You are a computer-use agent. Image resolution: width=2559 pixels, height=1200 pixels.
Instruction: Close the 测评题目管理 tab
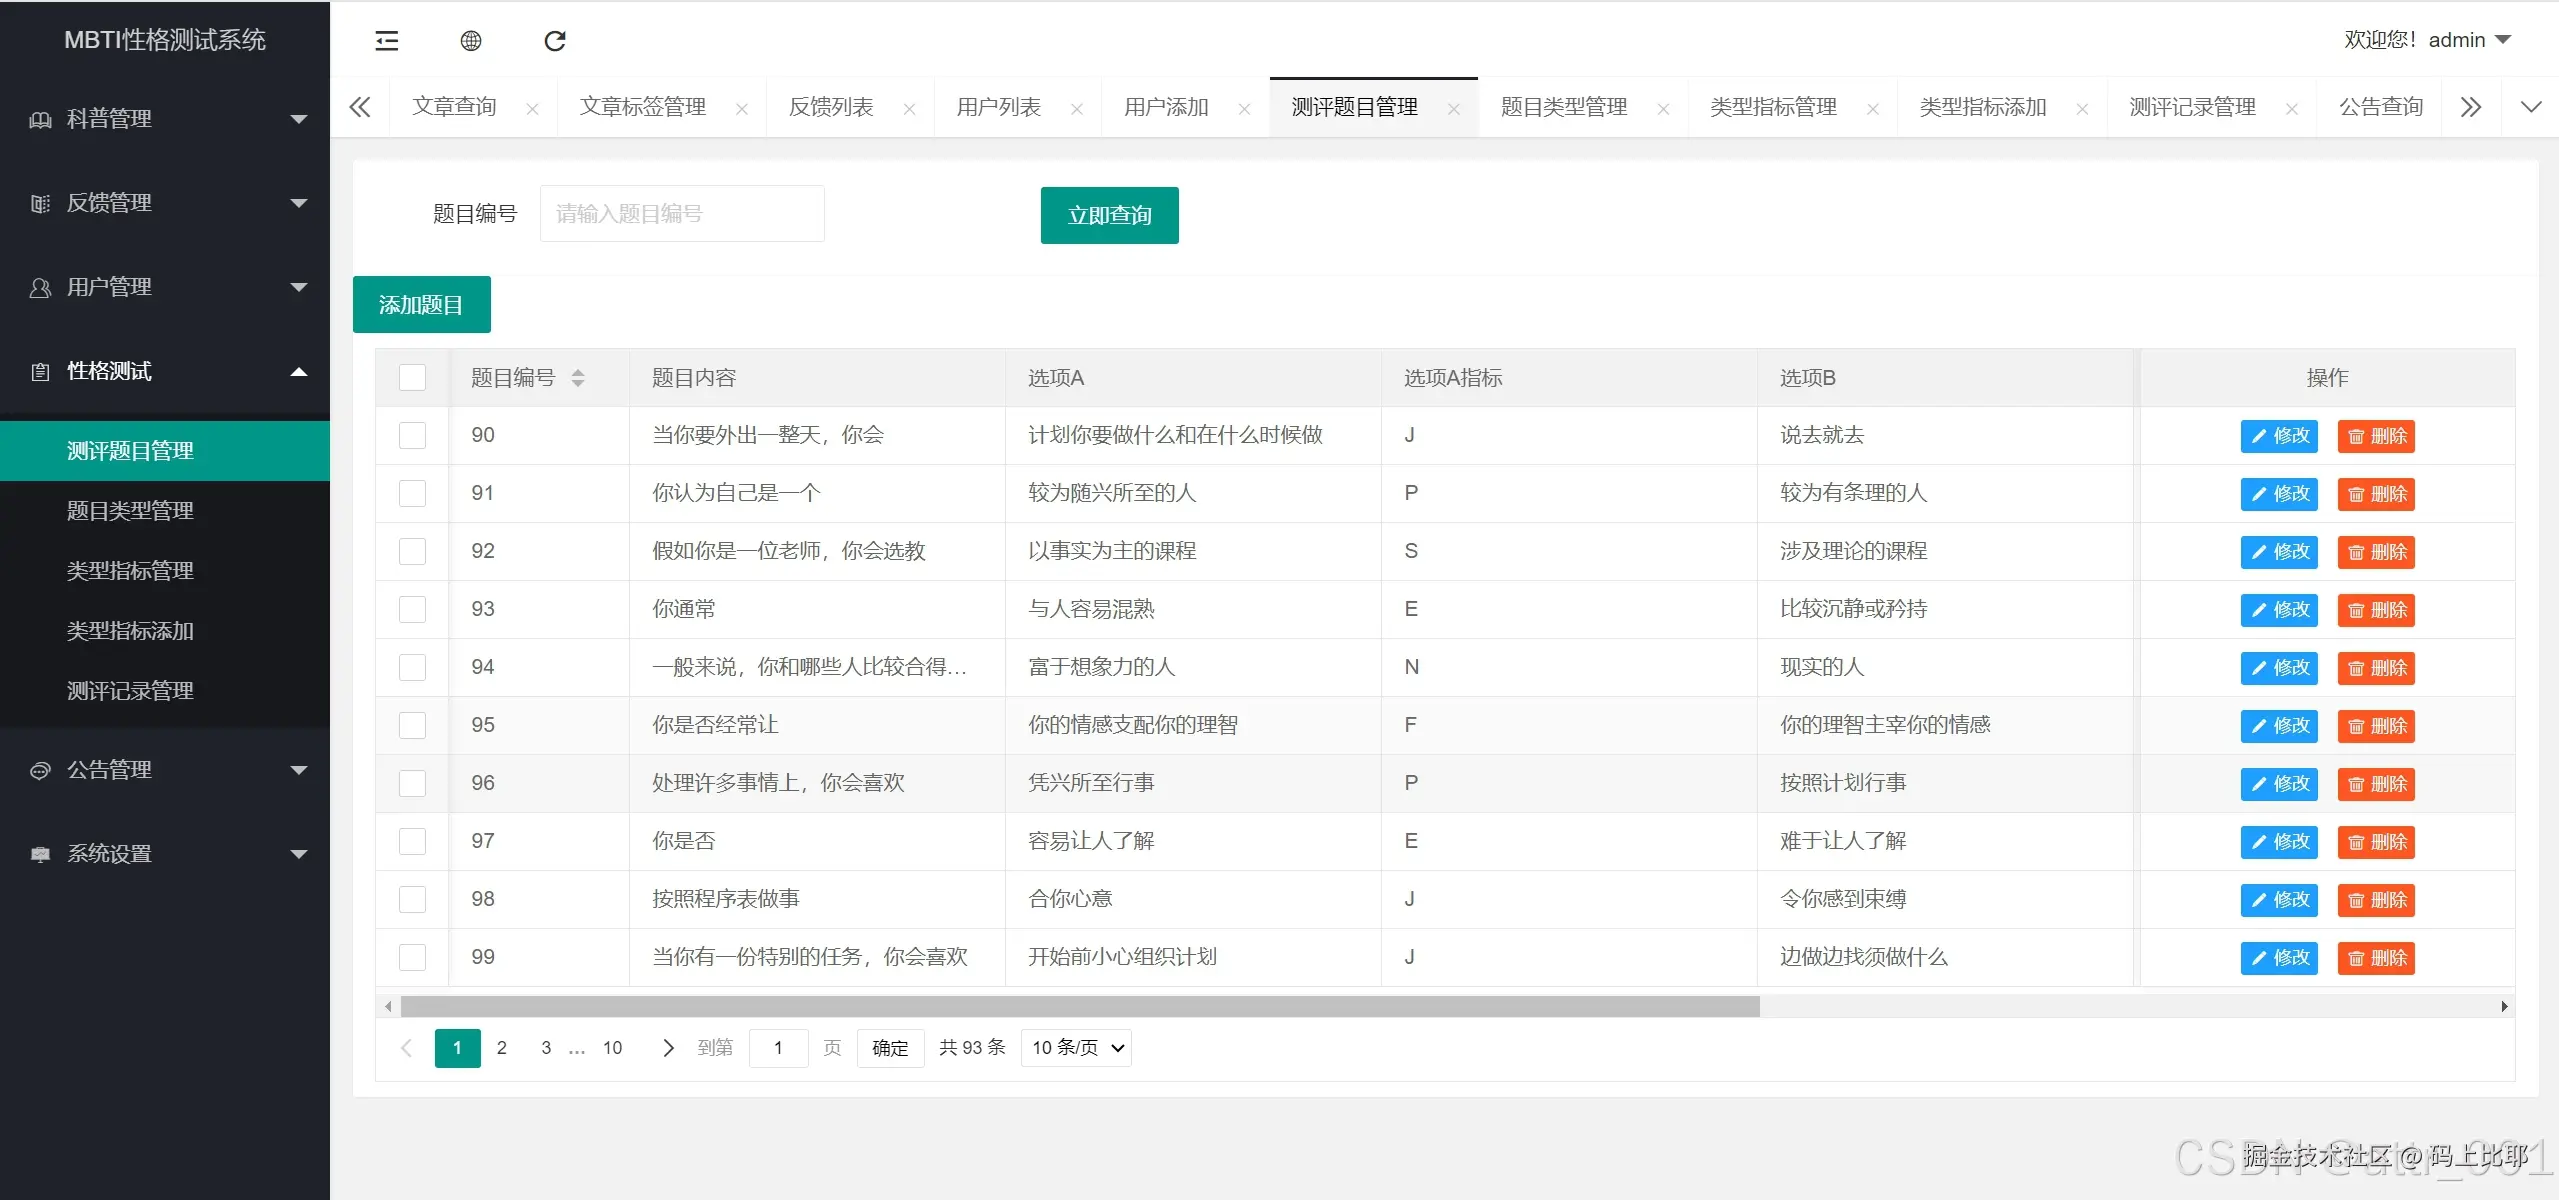tap(1454, 109)
